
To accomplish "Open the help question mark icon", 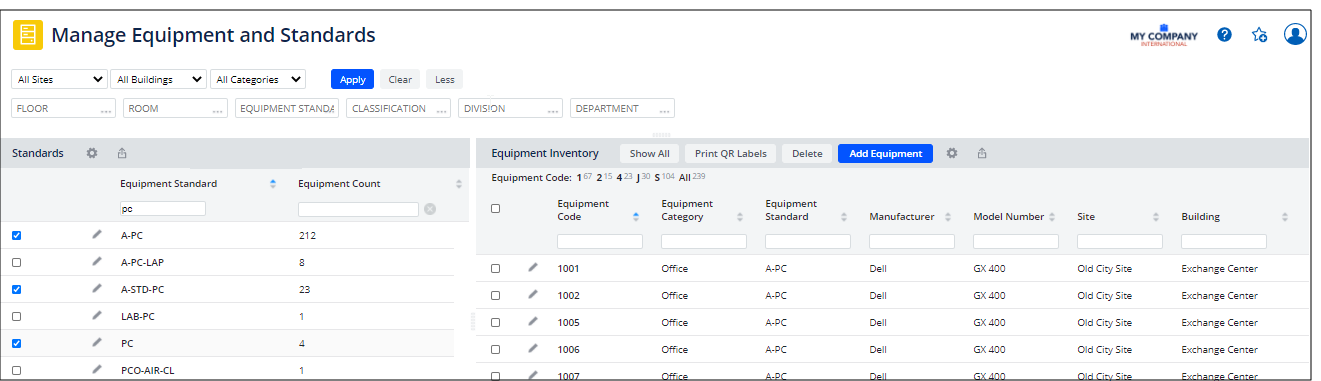I will tap(1224, 35).
